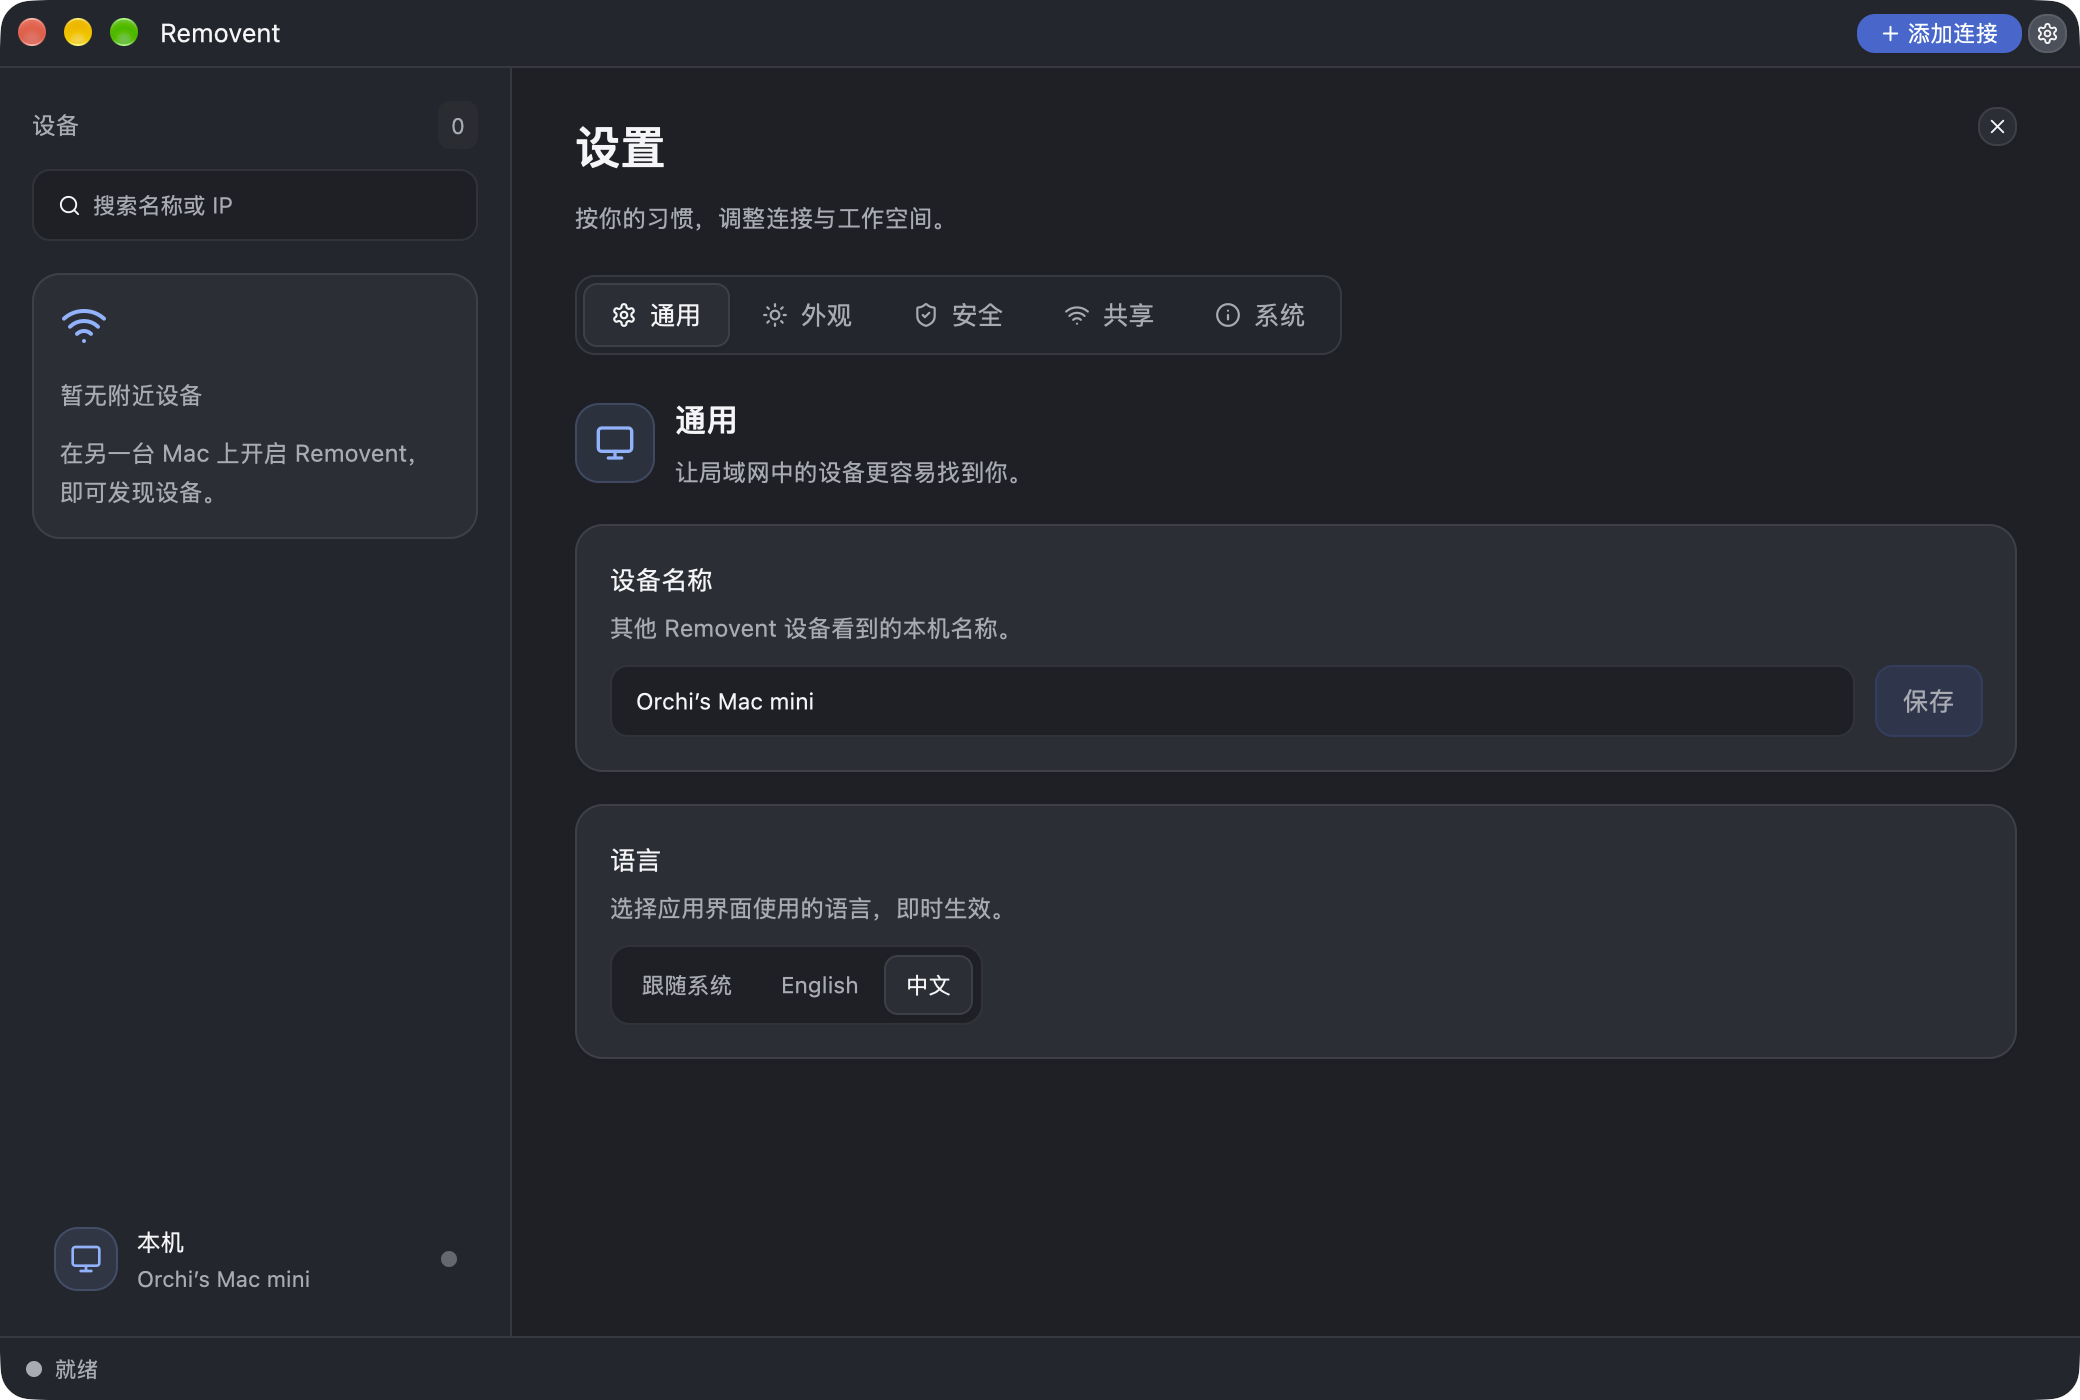Click the Wi-Fi icon in the nearby devices card
The image size is (2080, 1400).
tap(84, 325)
